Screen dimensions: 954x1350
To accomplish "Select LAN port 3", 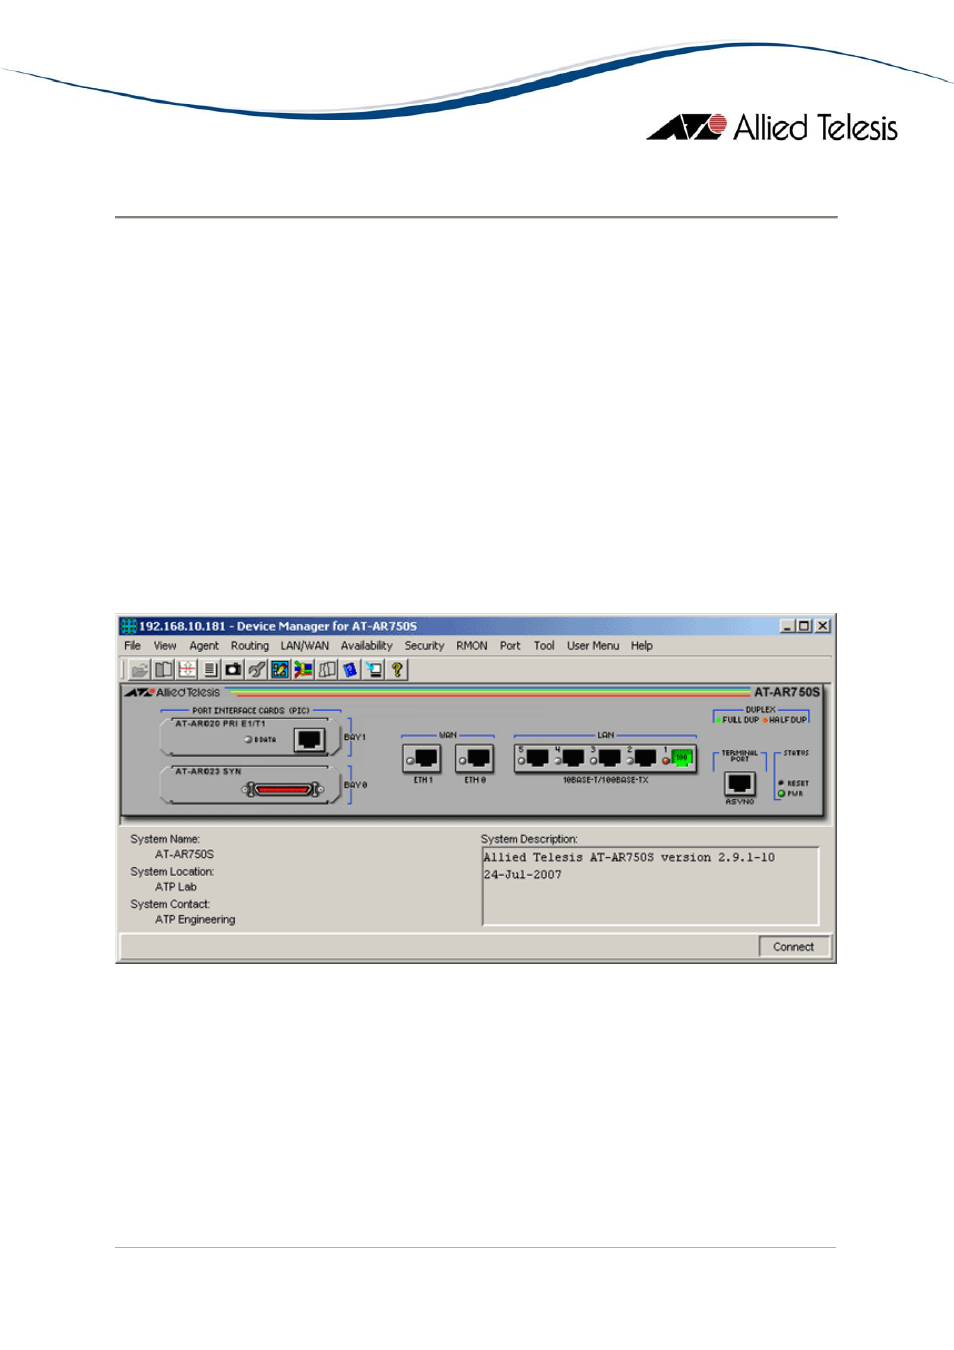I will pyautogui.click(x=609, y=758).
